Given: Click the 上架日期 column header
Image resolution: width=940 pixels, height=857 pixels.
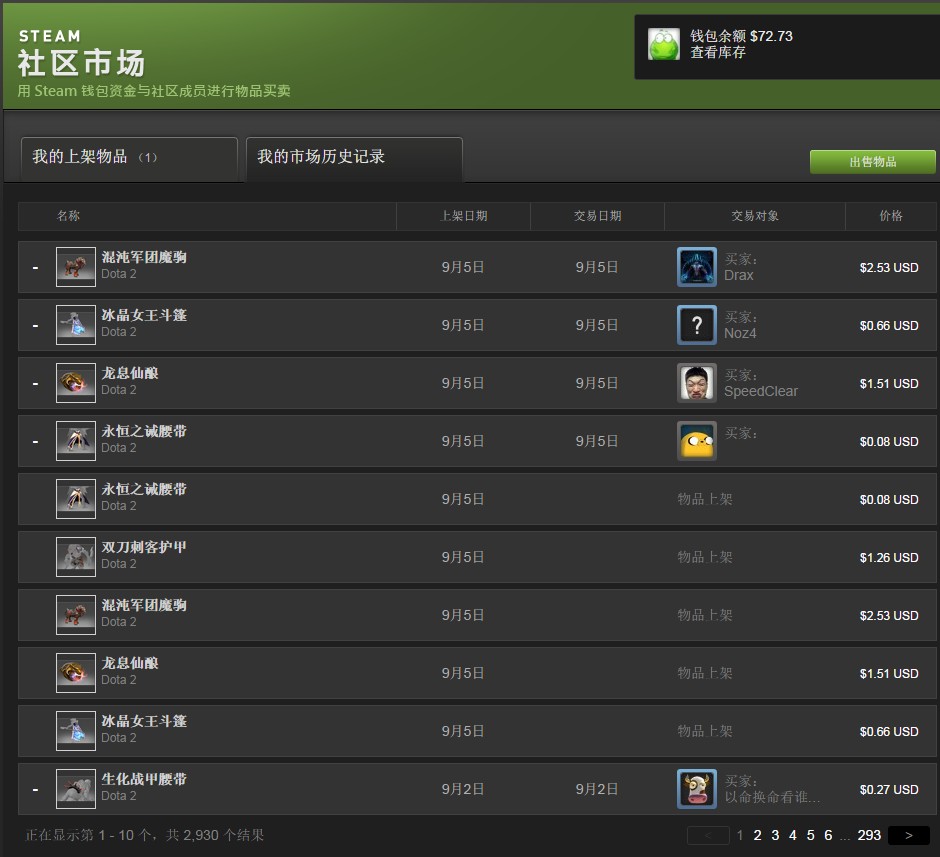Looking at the screenshot, I should 463,216.
